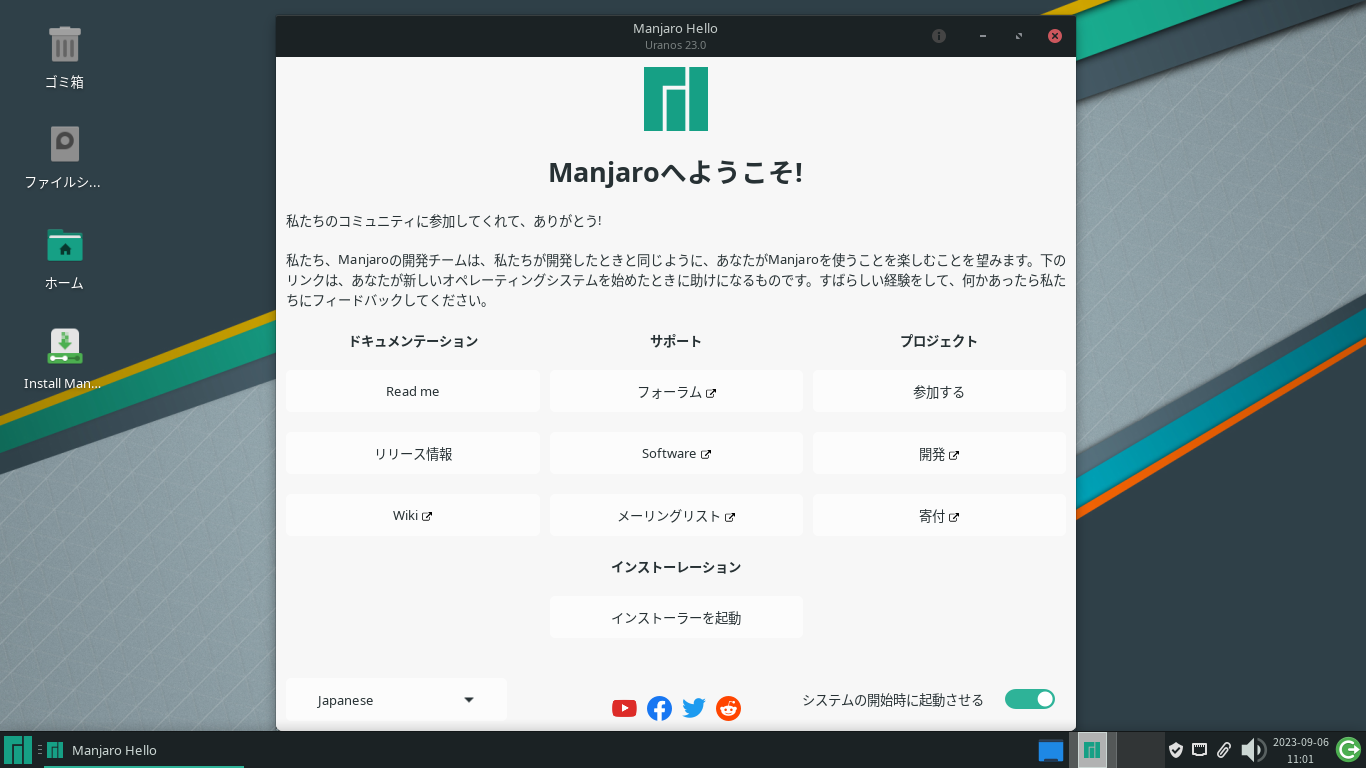Select Manjaro Hello taskbar window button
The height and width of the screenshot is (768, 1366).
click(x=144, y=750)
